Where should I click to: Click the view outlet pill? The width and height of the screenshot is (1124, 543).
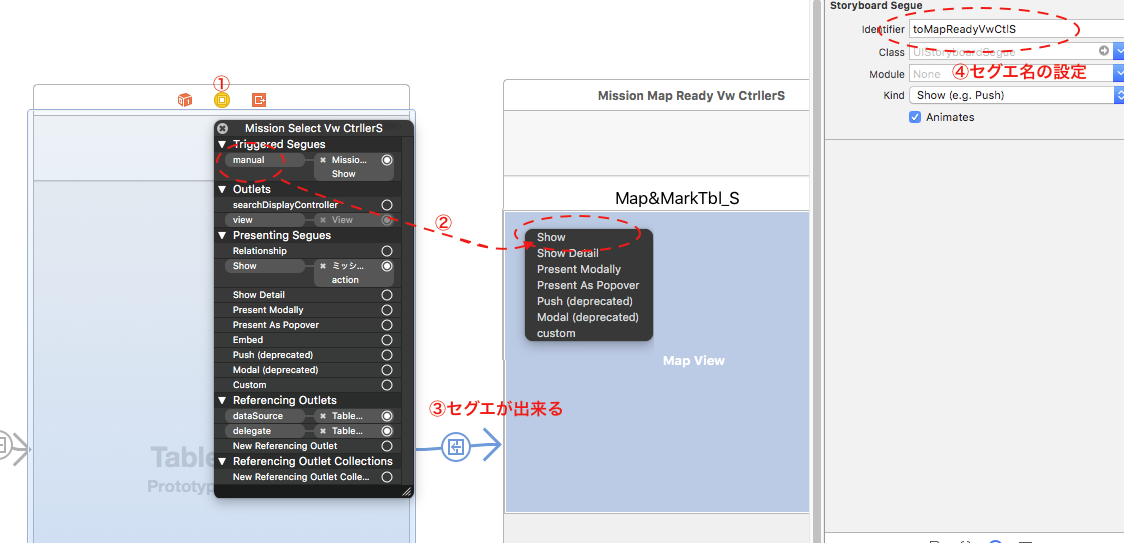pos(265,220)
